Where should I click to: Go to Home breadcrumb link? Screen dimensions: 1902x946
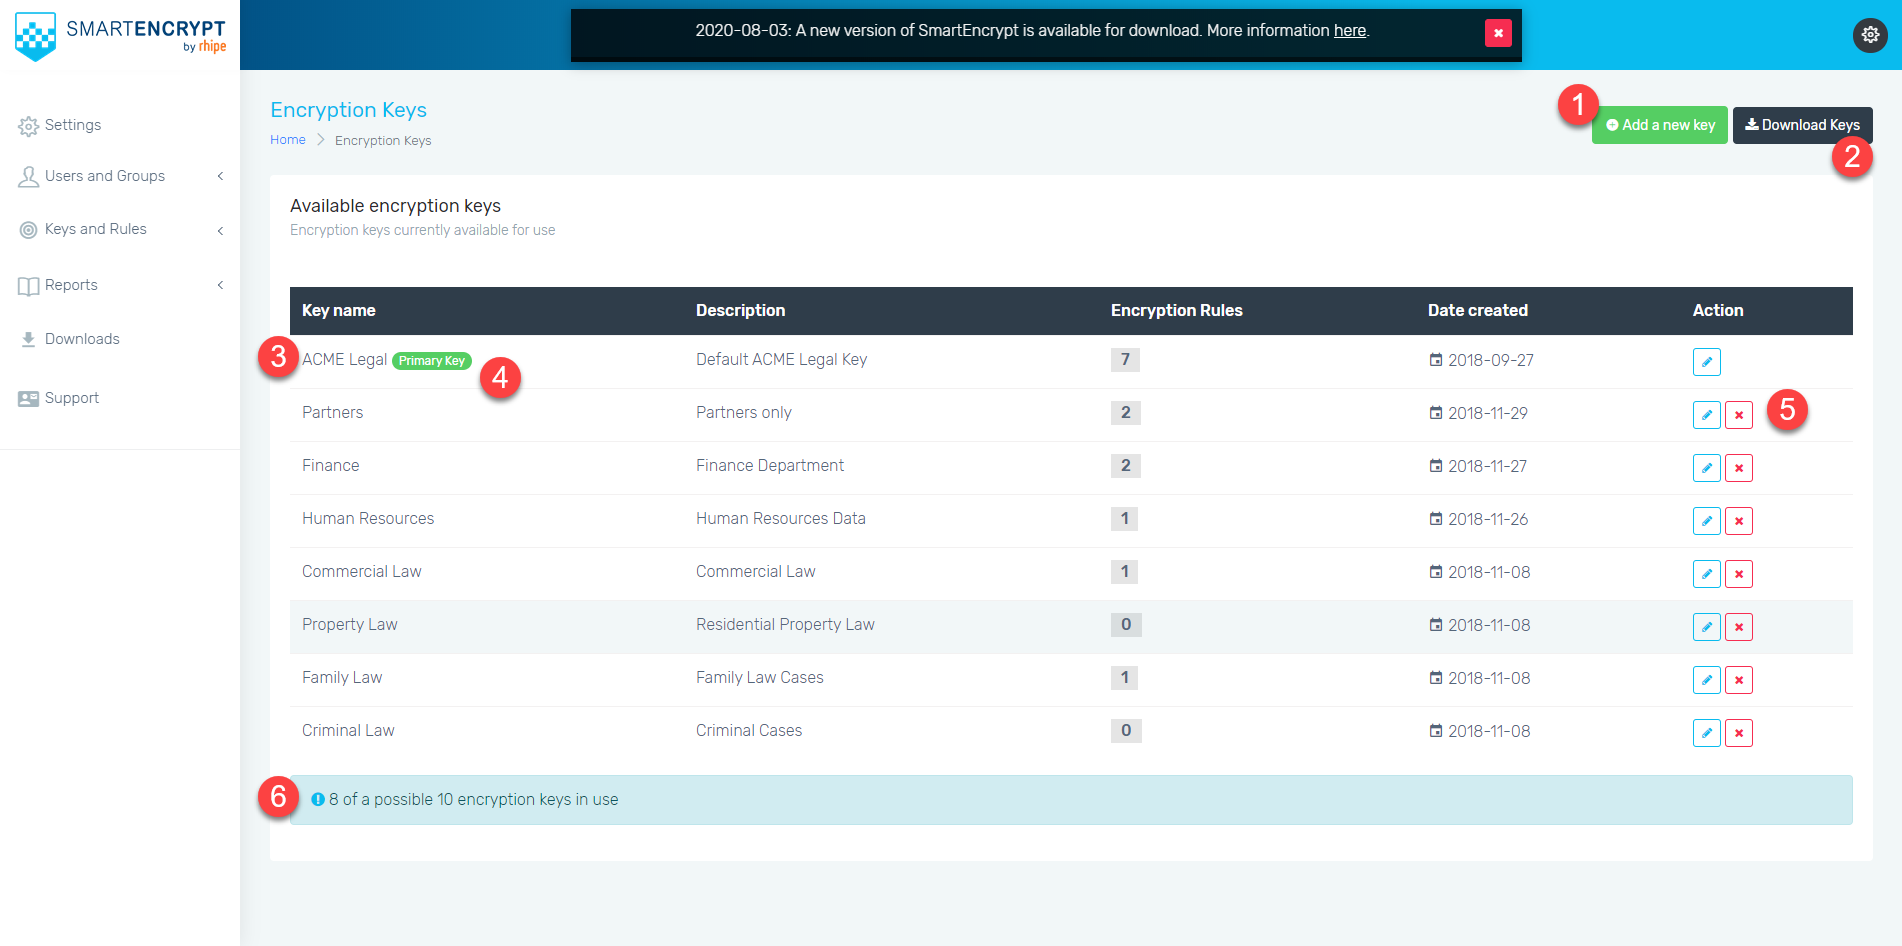pyautogui.click(x=288, y=140)
